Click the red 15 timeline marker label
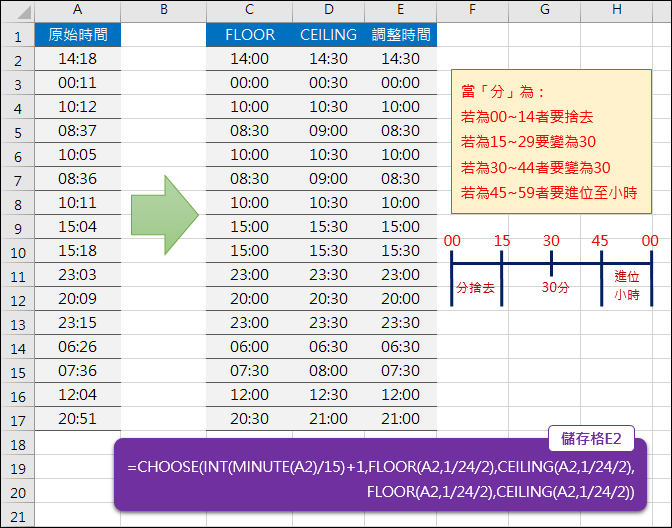 502,241
